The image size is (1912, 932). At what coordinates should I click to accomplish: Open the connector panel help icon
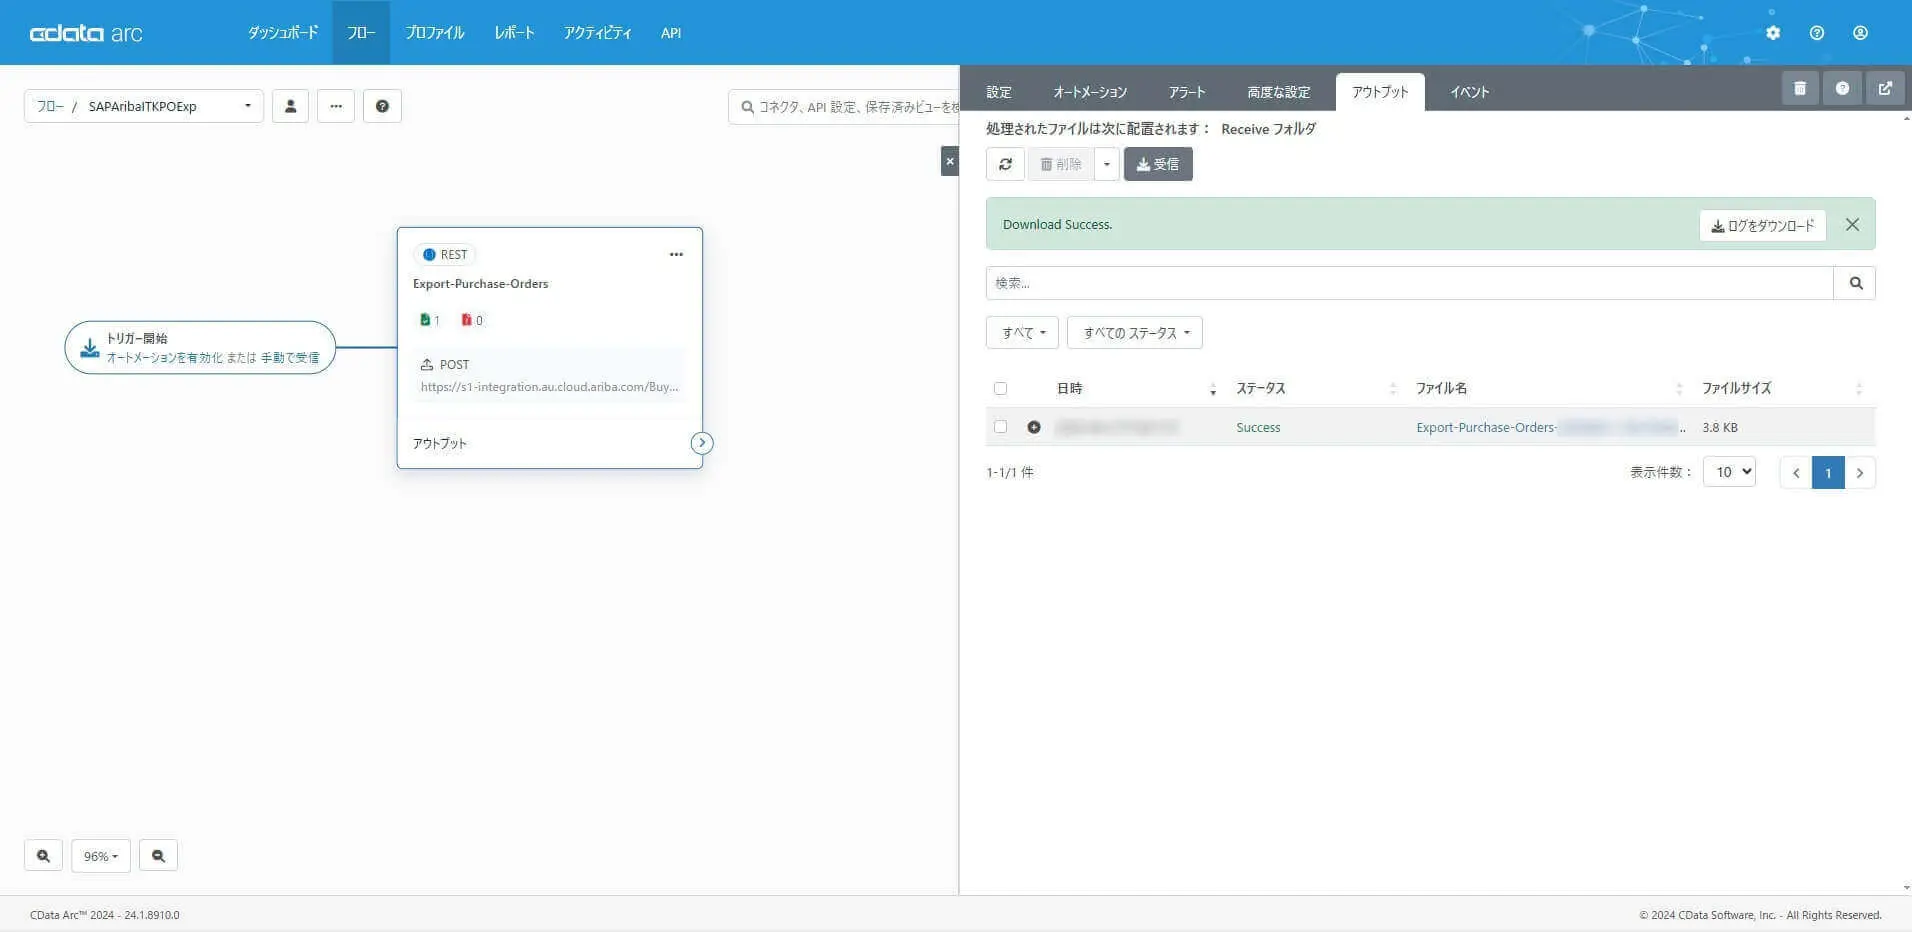pos(1842,88)
